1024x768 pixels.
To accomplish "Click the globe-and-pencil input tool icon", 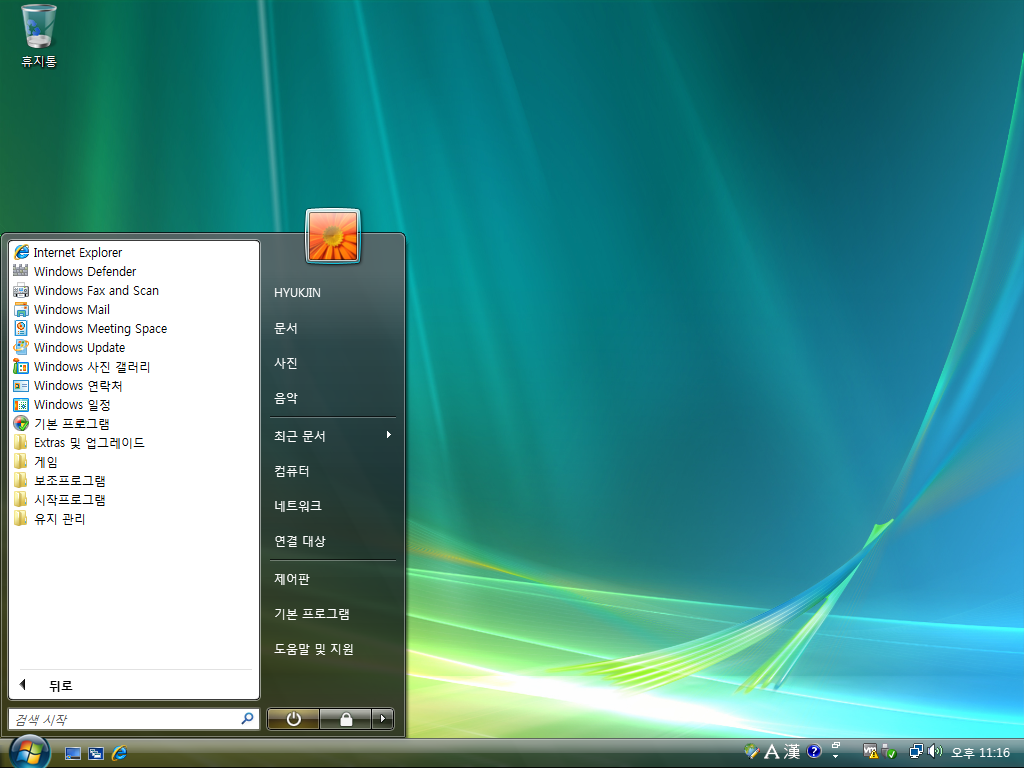I will (752, 751).
